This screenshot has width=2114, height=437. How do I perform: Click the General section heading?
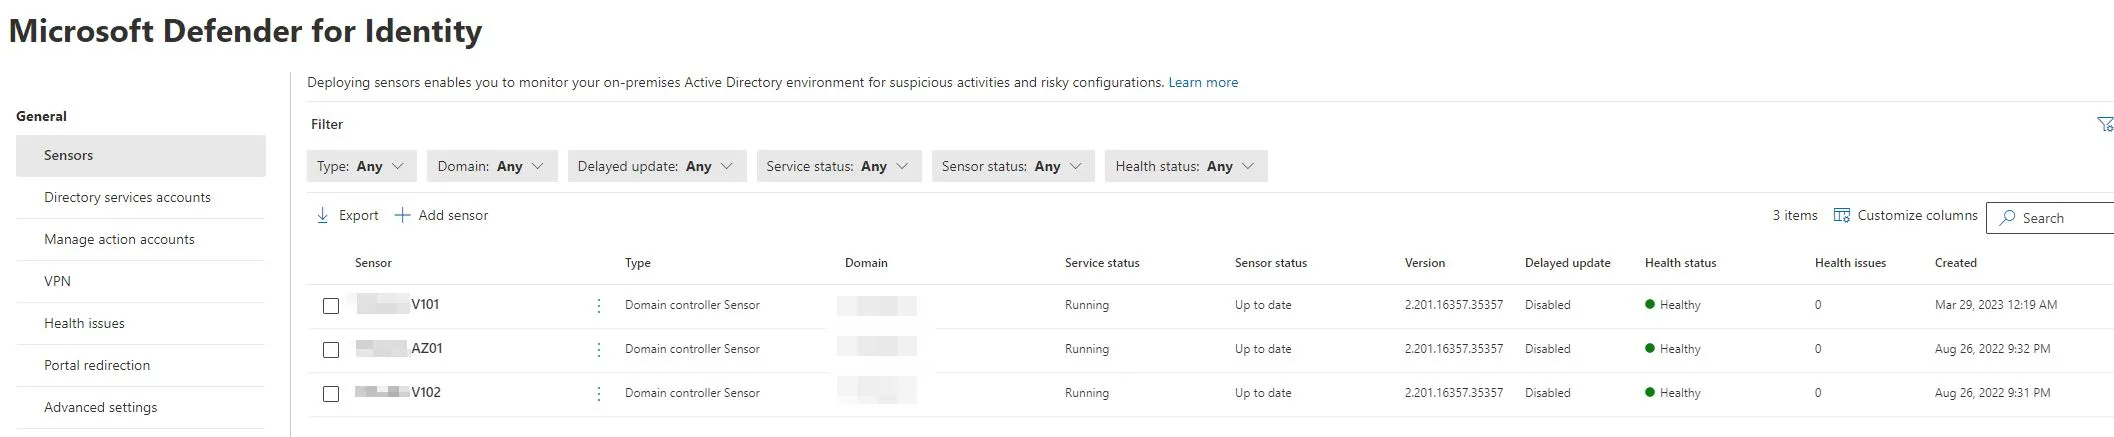(x=41, y=116)
